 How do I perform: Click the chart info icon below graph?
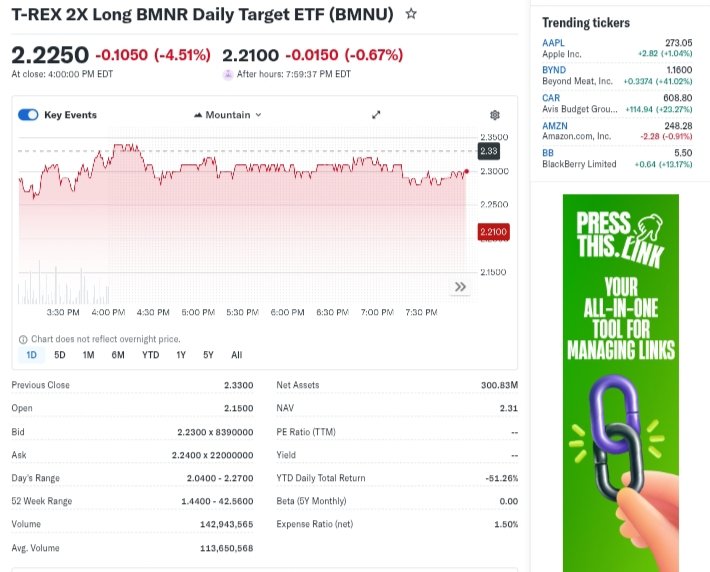click(x=23, y=339)
